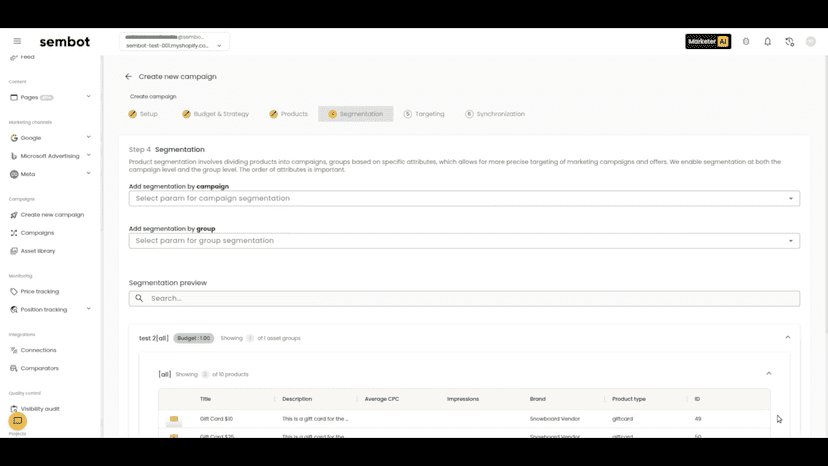
Task: Select the Segmentation step tab
Action: pos(355,114)
